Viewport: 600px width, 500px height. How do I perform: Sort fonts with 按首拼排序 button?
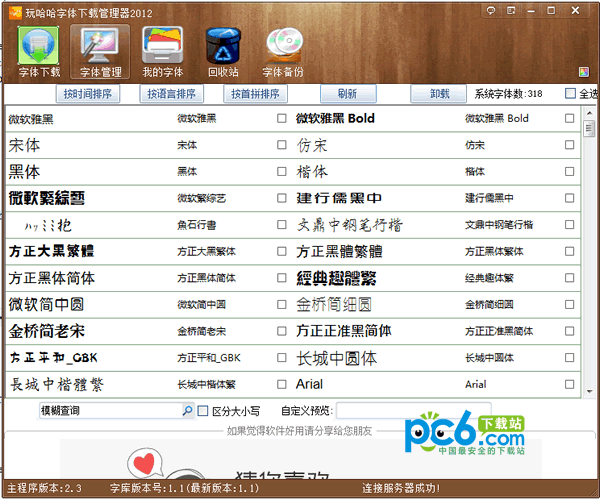click(255, 94)
